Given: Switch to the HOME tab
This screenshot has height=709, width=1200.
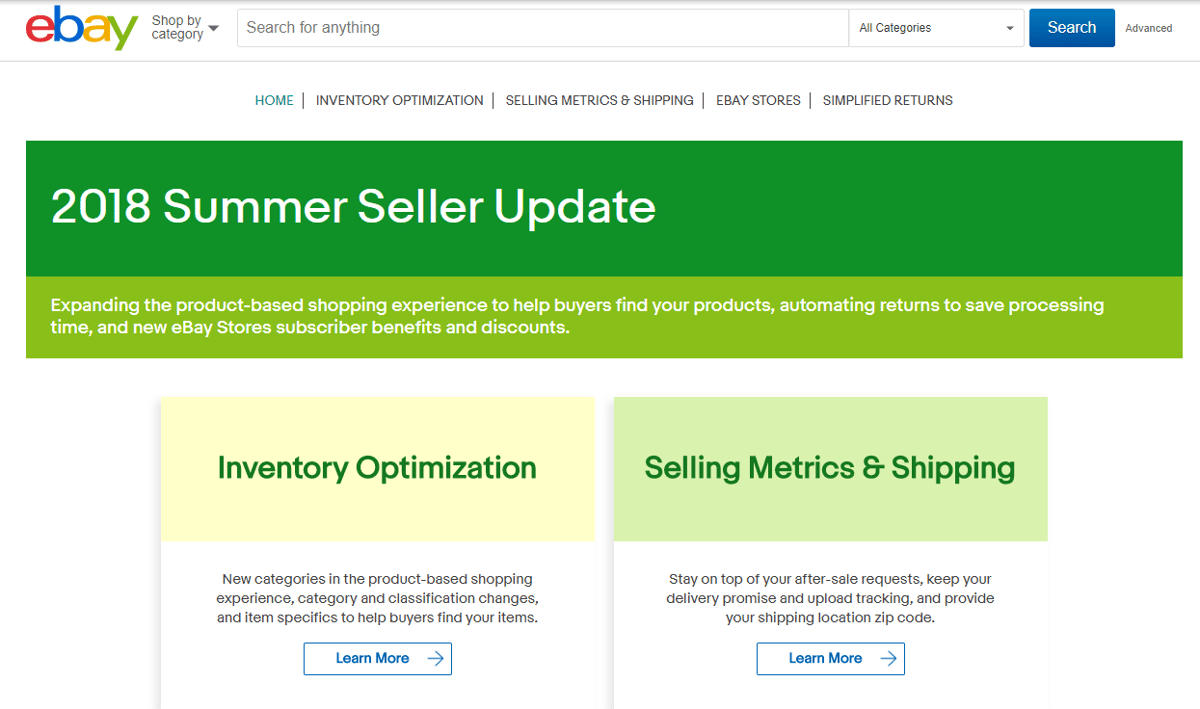Looking at the screenshot, I should click(x=274, y=100).
